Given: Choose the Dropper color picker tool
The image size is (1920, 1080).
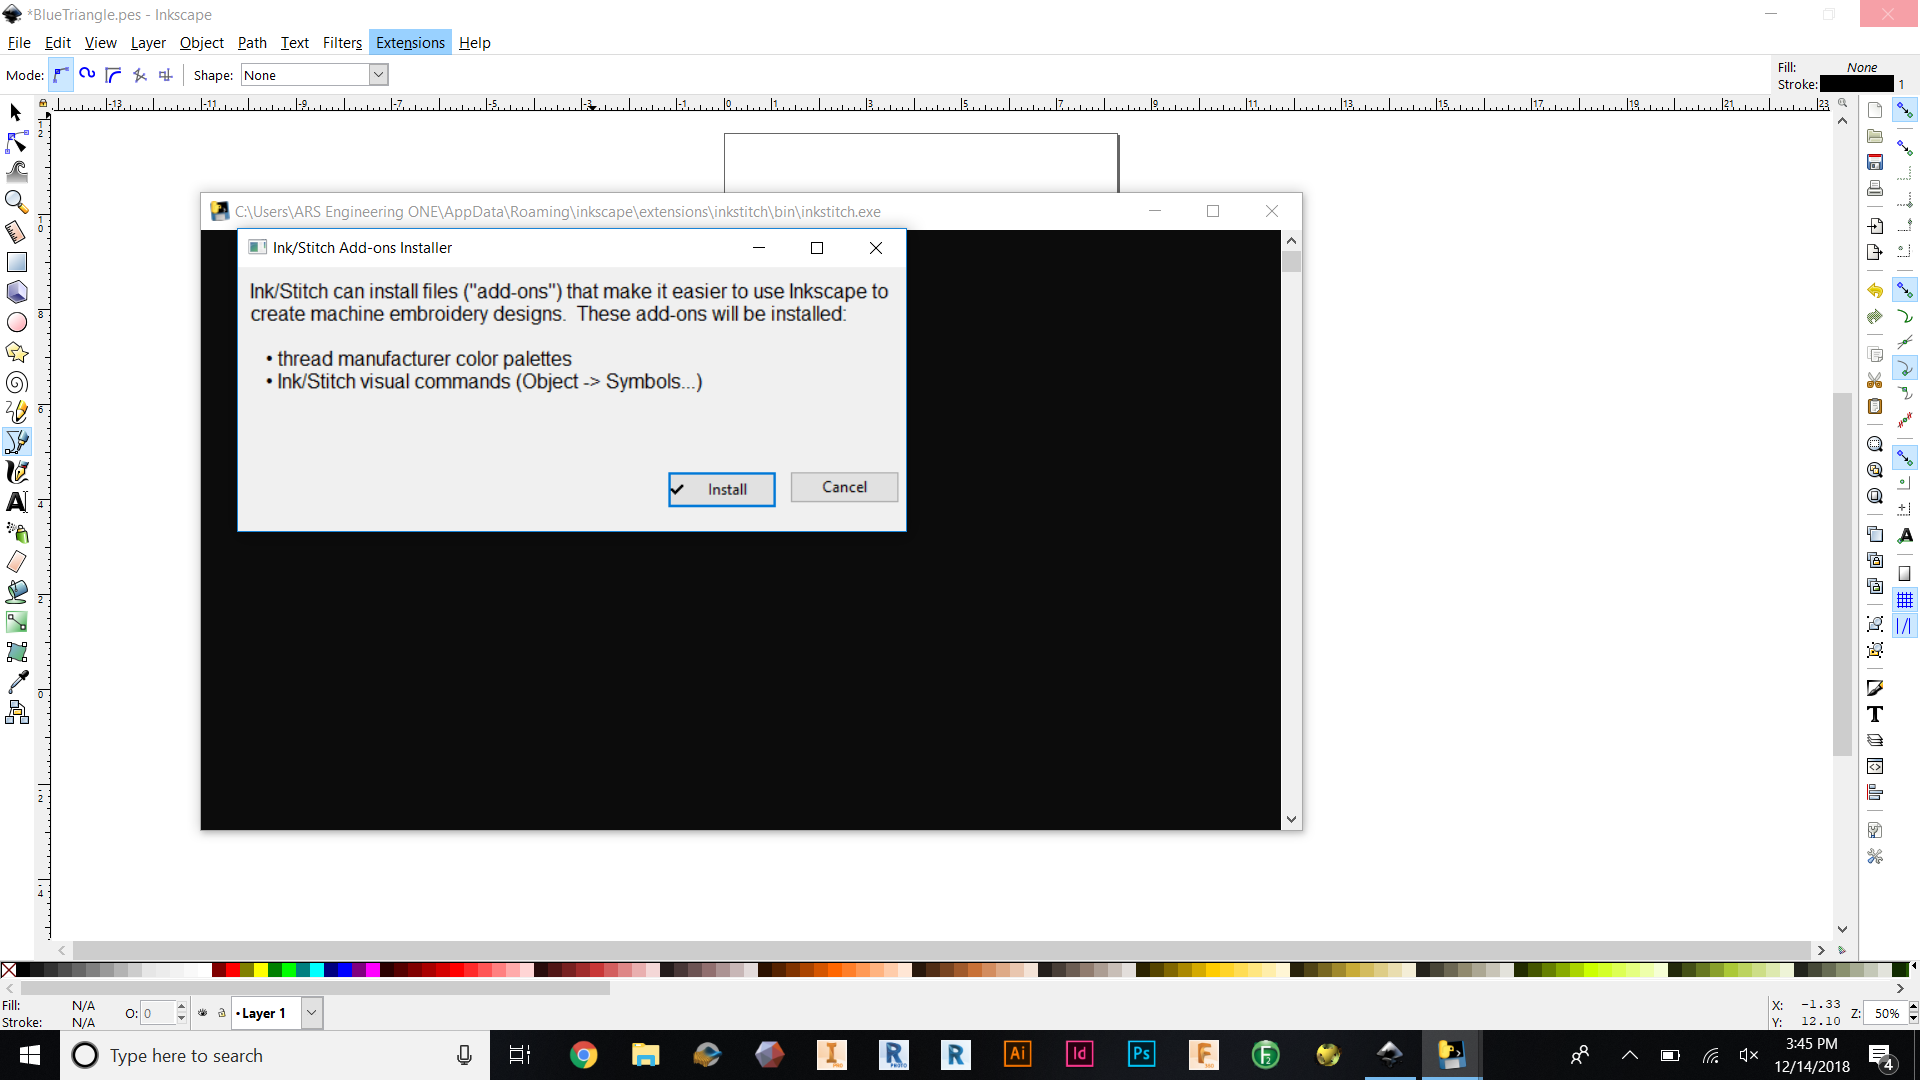Looking at the screenshot, I should pos(17,682).
